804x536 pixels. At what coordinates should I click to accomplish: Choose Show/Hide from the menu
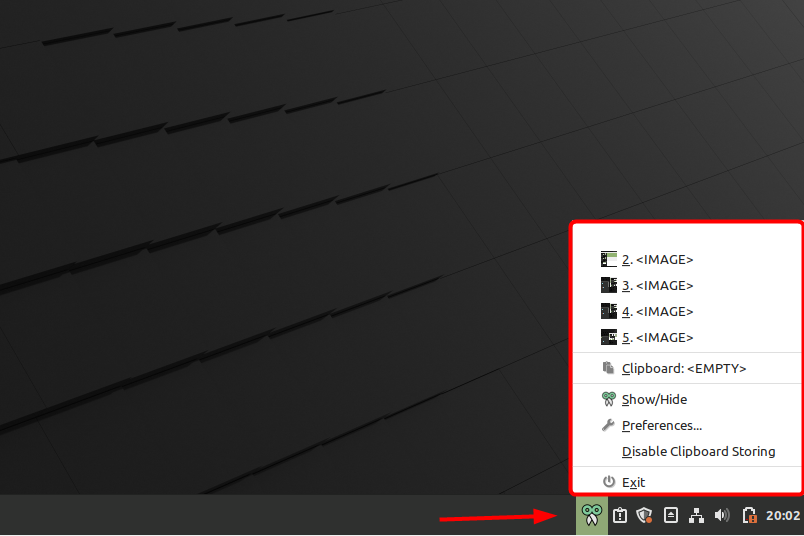687,399
